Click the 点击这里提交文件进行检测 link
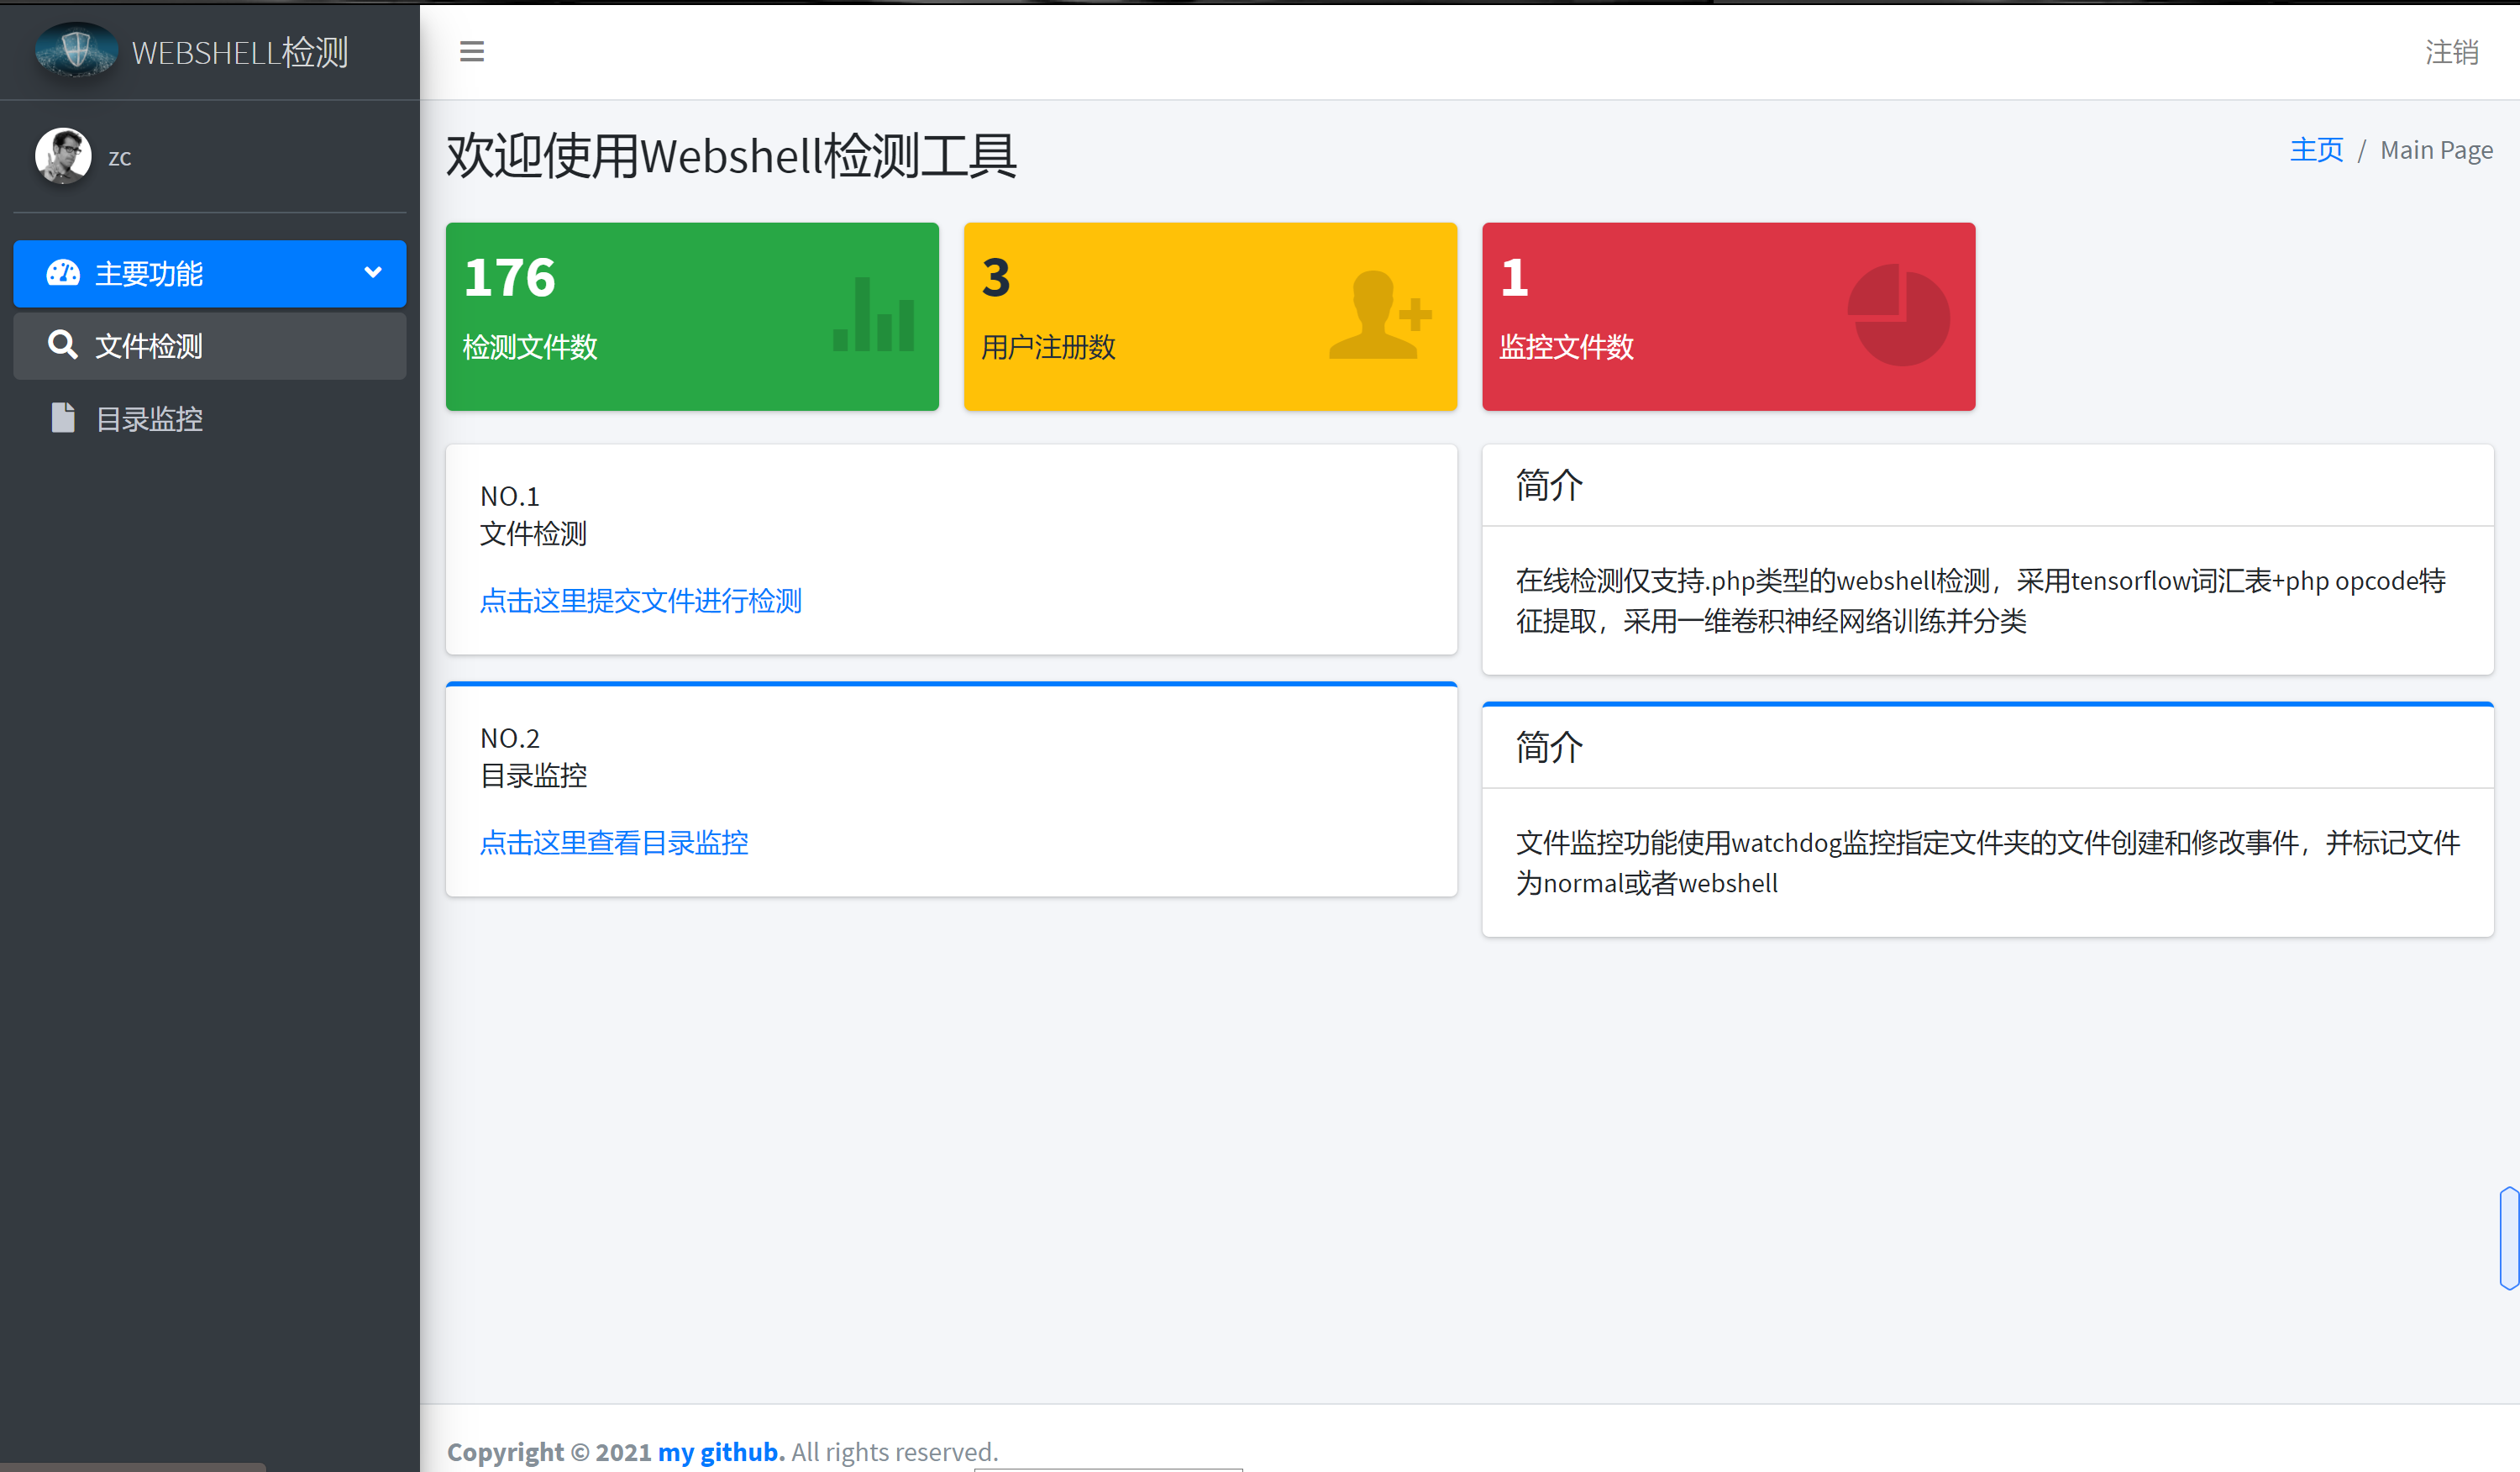This screenshot has width=2520, height=1472. (x=641, y=600)
